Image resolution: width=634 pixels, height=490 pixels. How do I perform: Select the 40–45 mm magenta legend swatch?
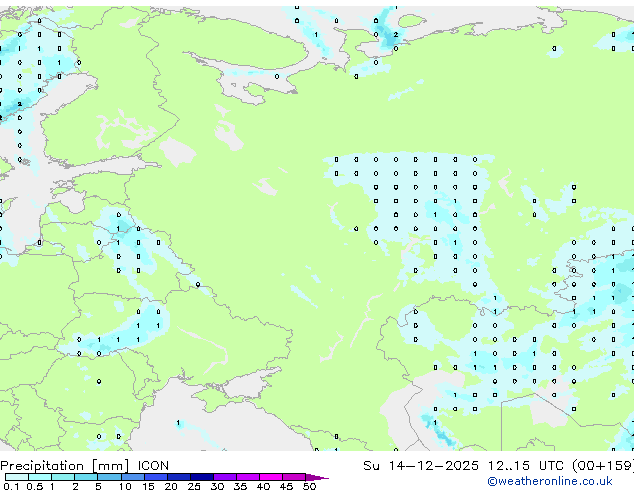271,477
